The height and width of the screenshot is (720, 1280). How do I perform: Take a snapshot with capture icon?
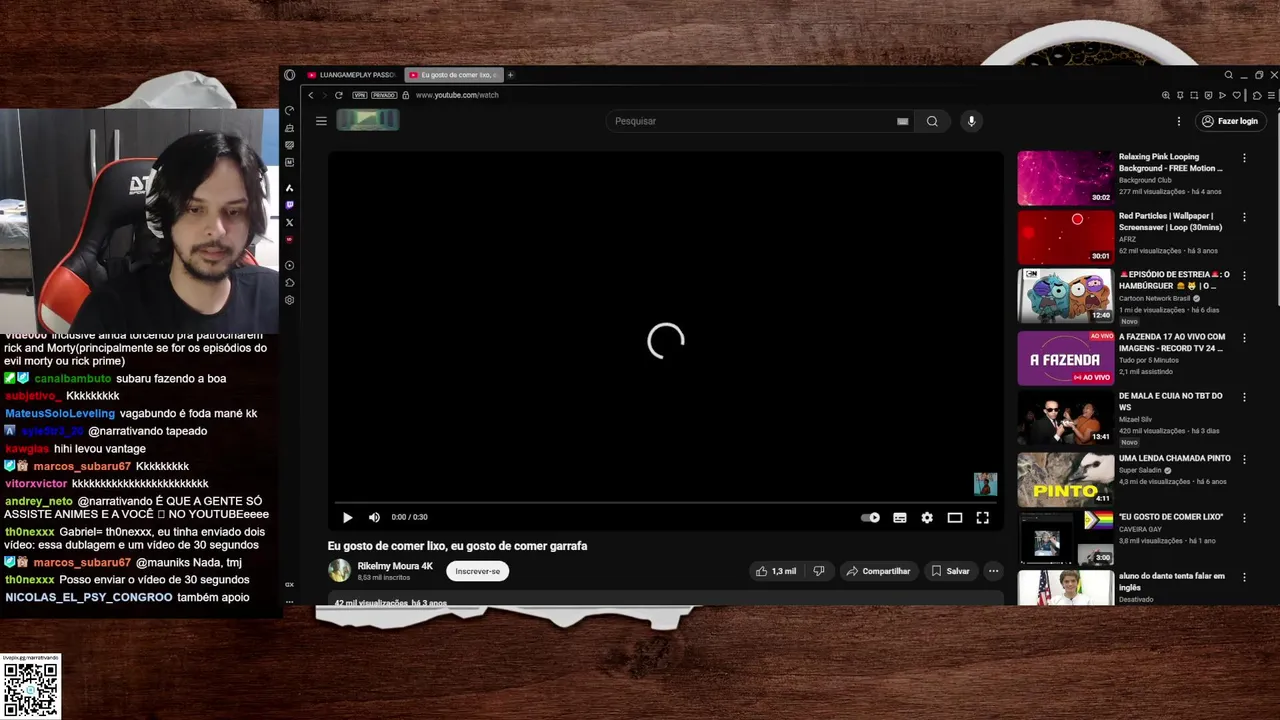[1194, 95]
